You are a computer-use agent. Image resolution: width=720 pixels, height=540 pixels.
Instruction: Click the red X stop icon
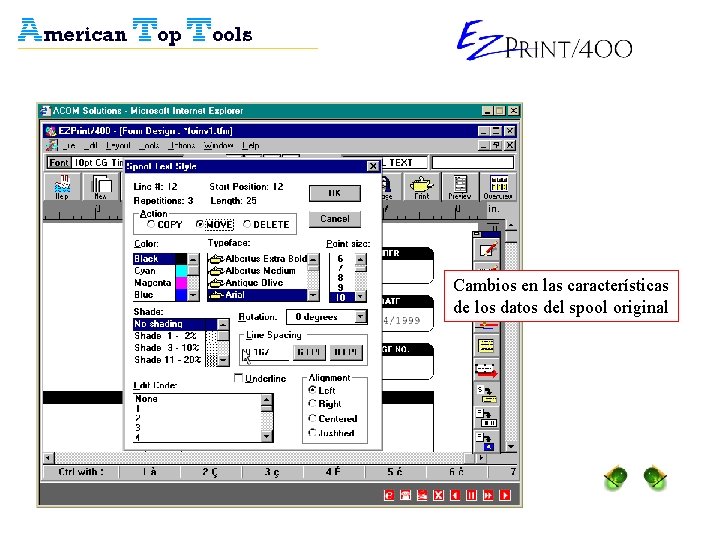click(439, 495)
